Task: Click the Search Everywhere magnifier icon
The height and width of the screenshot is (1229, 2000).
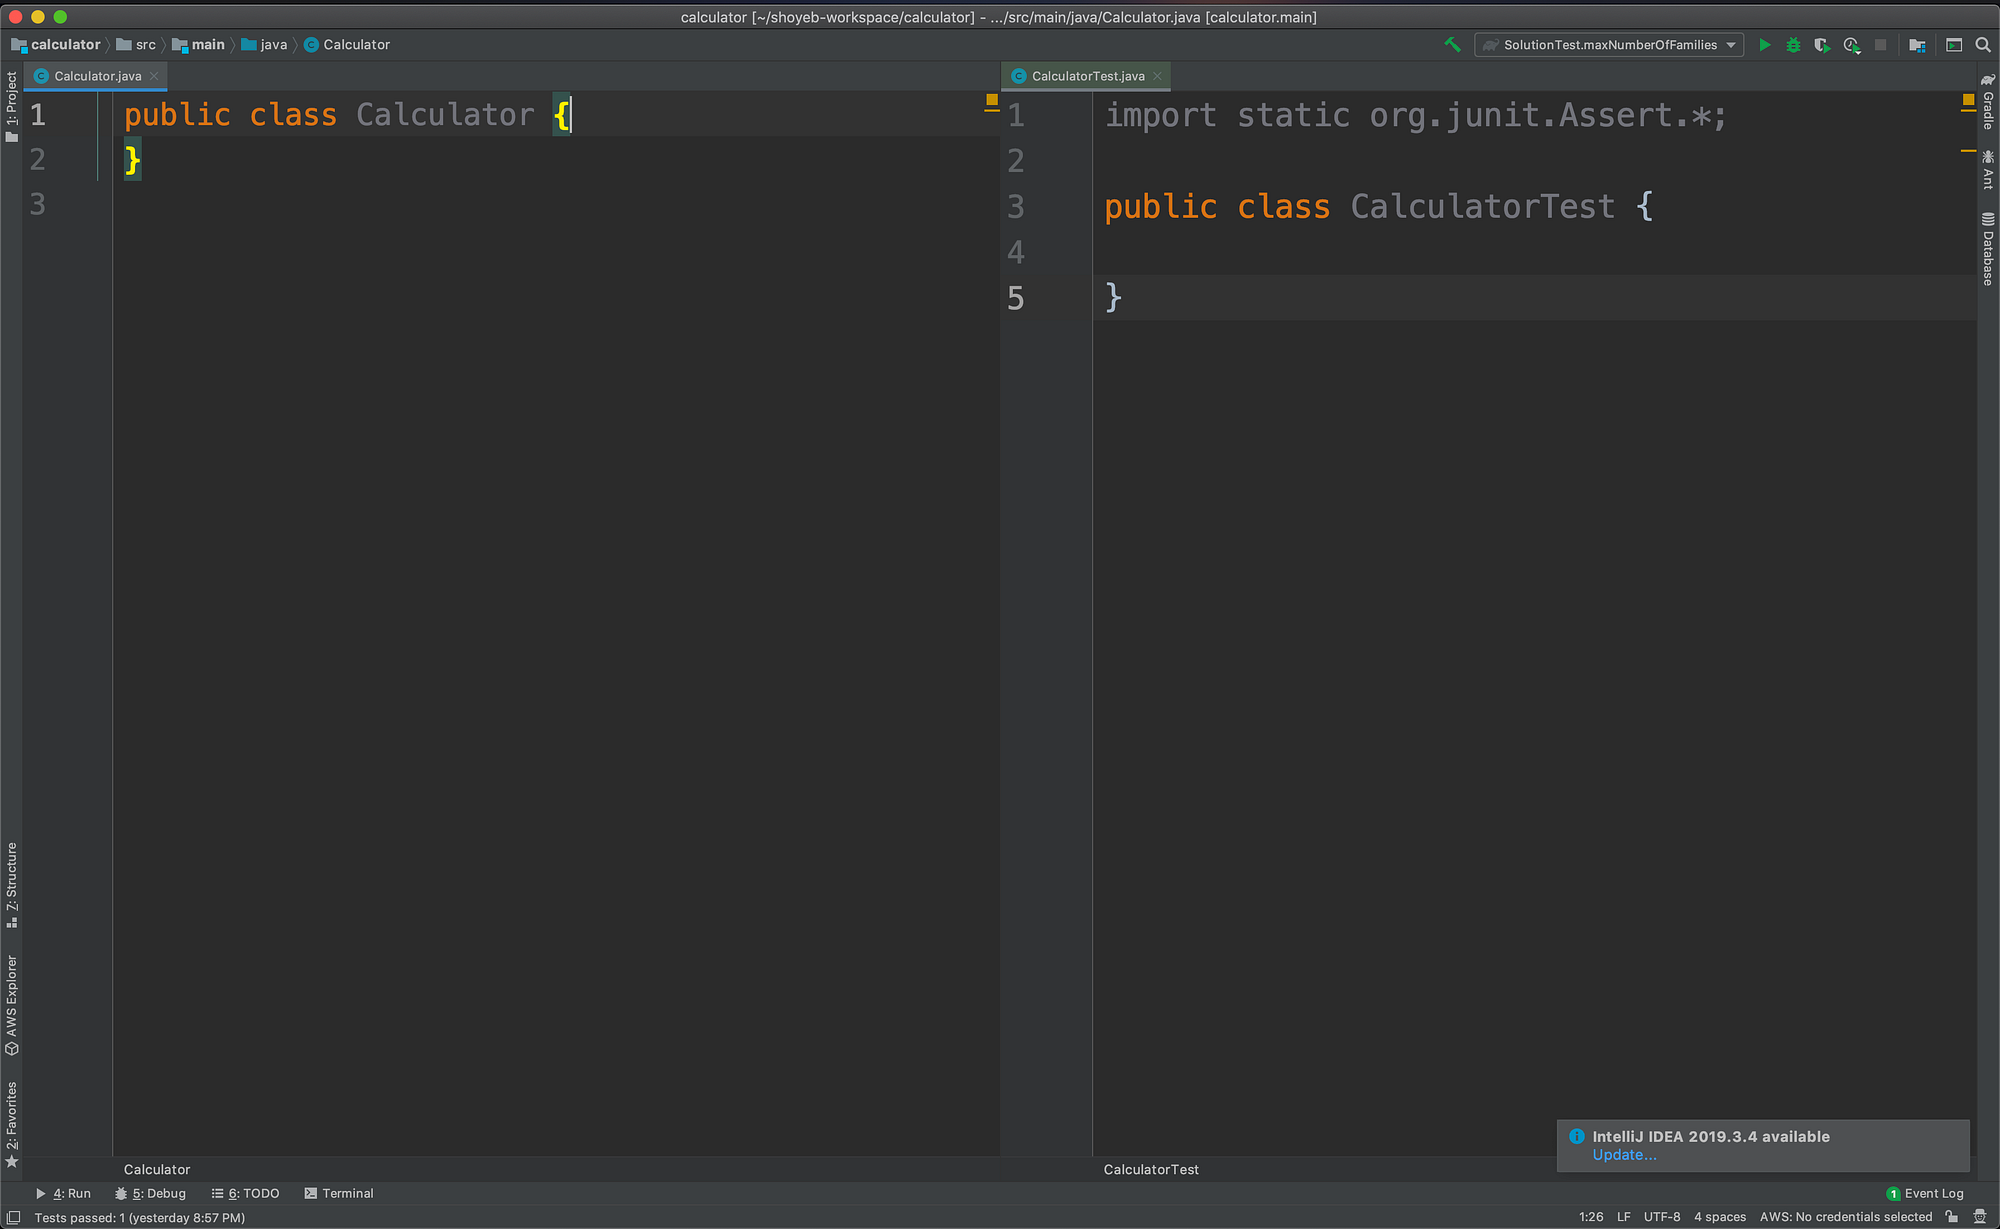Action: 1983,45
